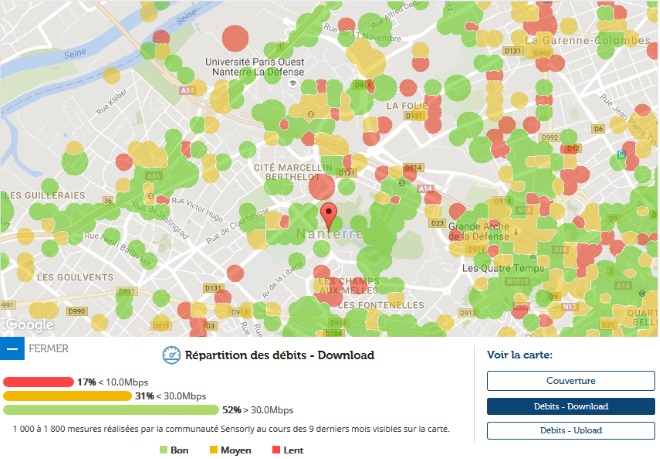Click the A14 highway shield near La Folie
The image size is (660, 459).
pyautogui.click(x=426, y=188)
